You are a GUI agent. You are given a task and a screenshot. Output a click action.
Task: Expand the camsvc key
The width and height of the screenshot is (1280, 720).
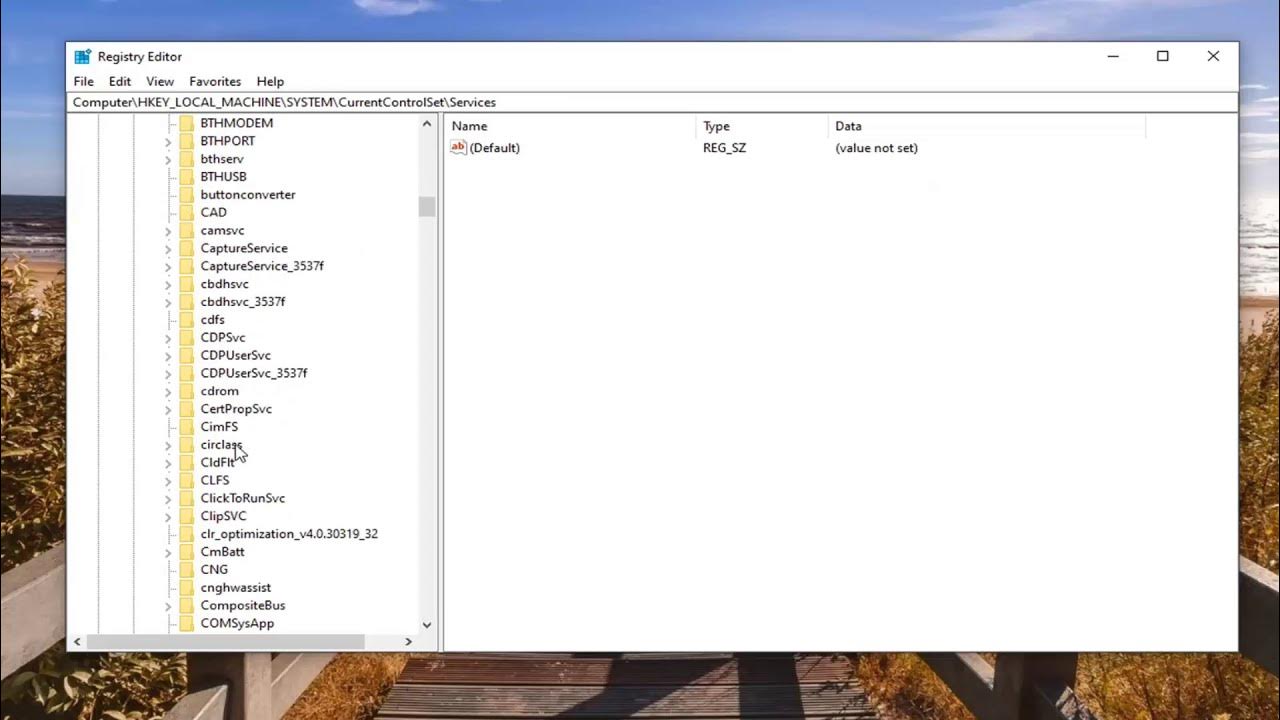click(168, 231)
